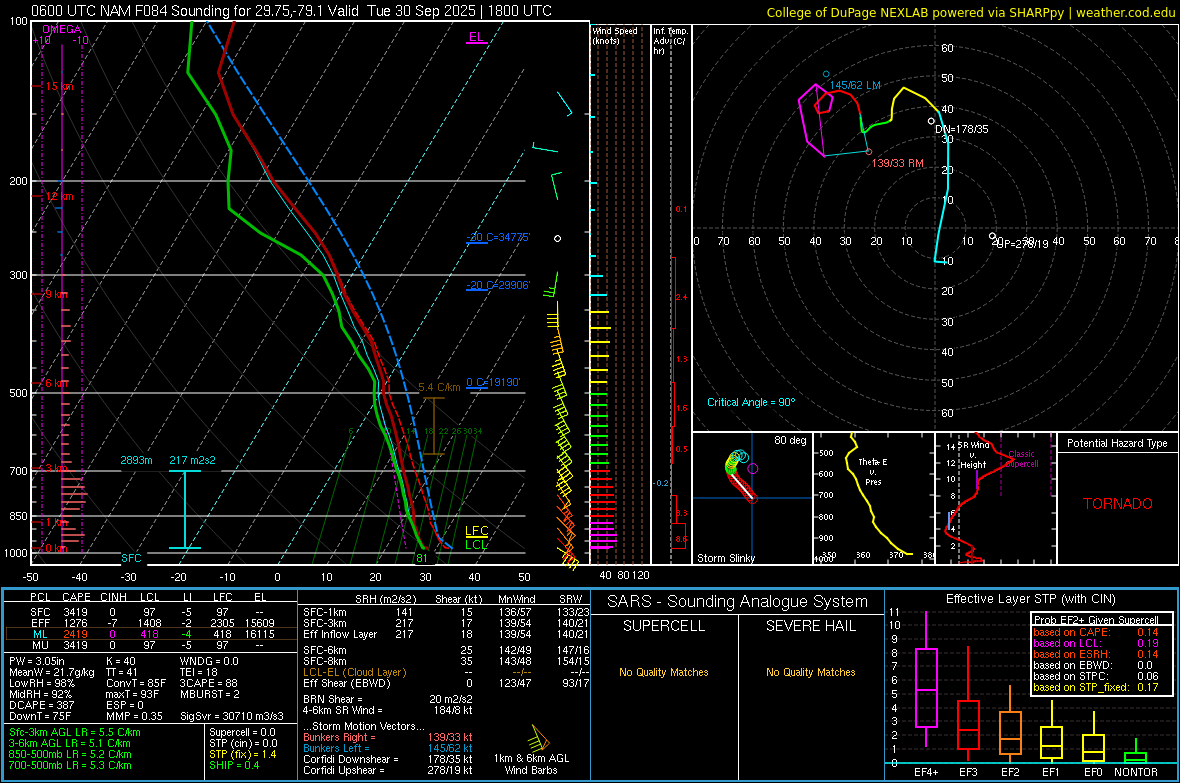Viewport: 1180px width, 783px height.
Task: Click the "Theta-E v. Pres" inset label
Action: click(x=872, y=471)
